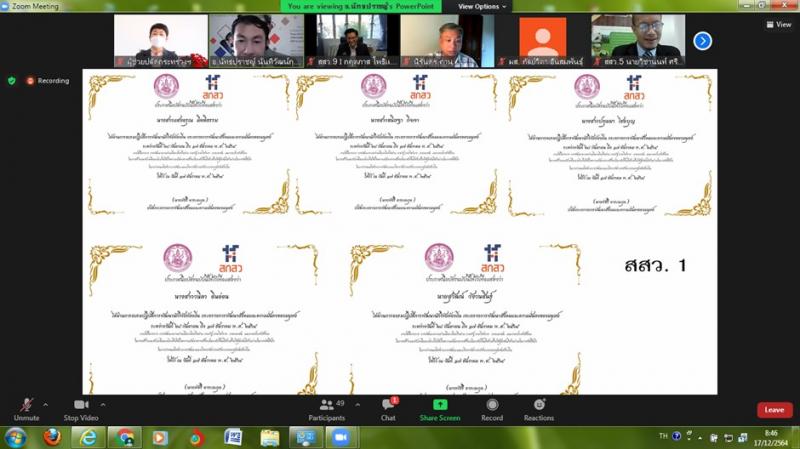
Task: Open Windows Media Player from the taskbar
Action: pos(160,438)
